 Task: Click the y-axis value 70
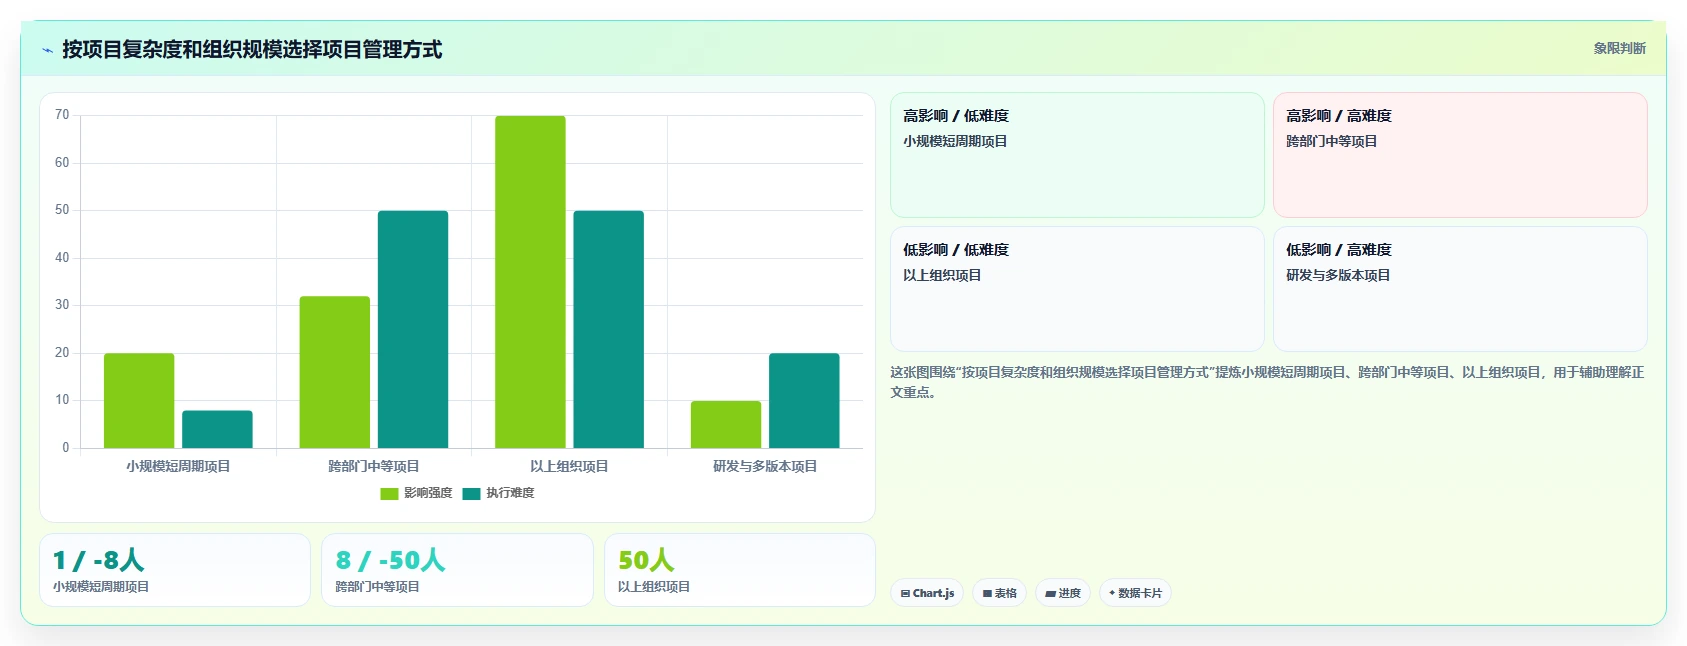coord(62,115)
